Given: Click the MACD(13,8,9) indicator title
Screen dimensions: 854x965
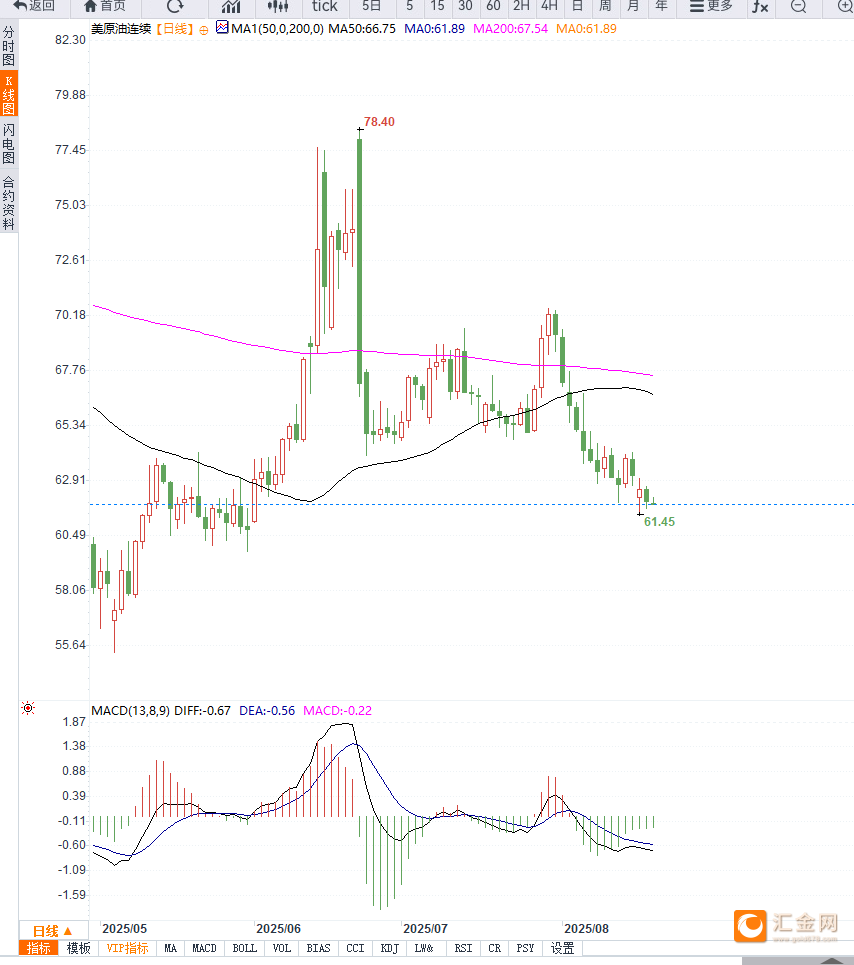Looking at the screenshot, I should pos(130,711).
